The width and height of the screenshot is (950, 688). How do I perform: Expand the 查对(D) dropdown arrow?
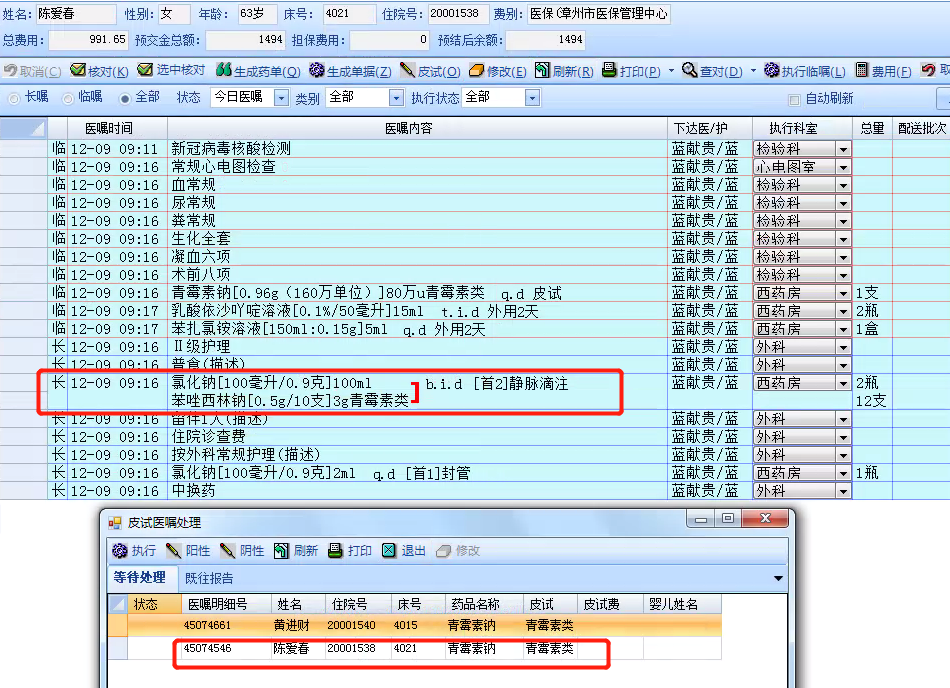coord(753,71)
